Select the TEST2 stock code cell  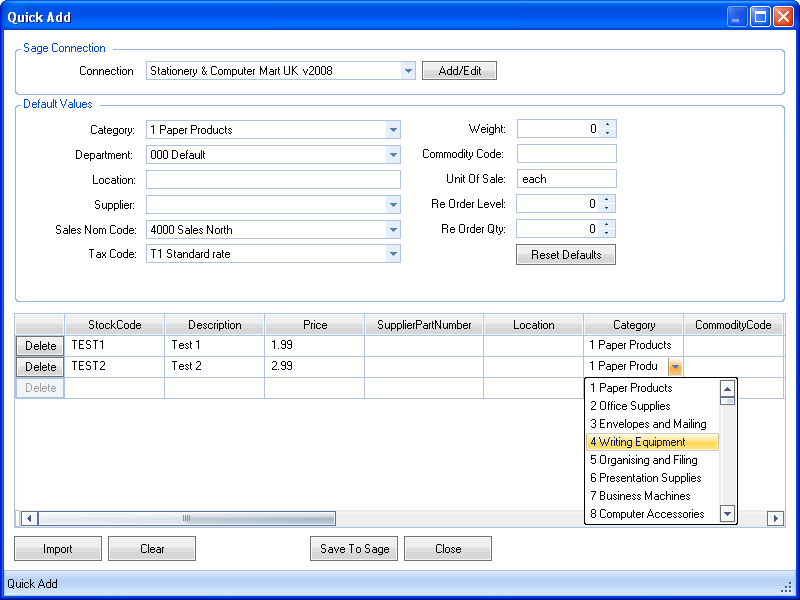tap(114, 366)
